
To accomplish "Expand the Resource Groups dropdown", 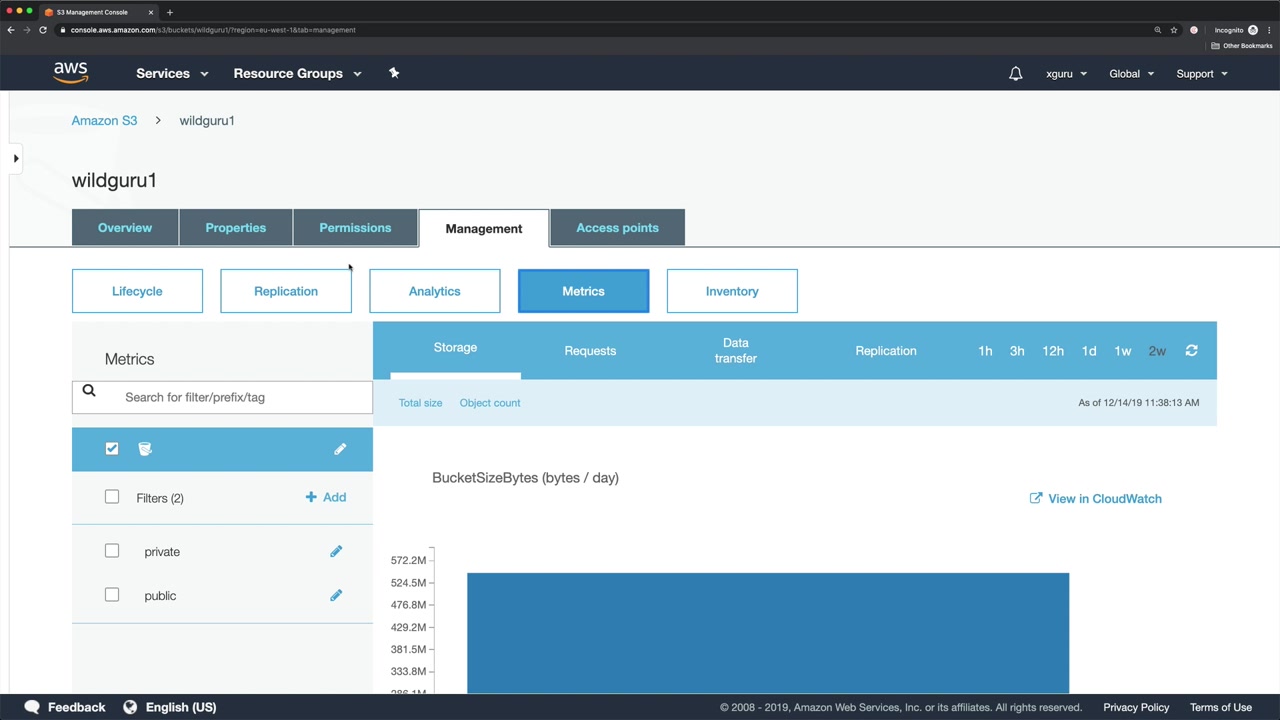I will (x=297, y=73).
